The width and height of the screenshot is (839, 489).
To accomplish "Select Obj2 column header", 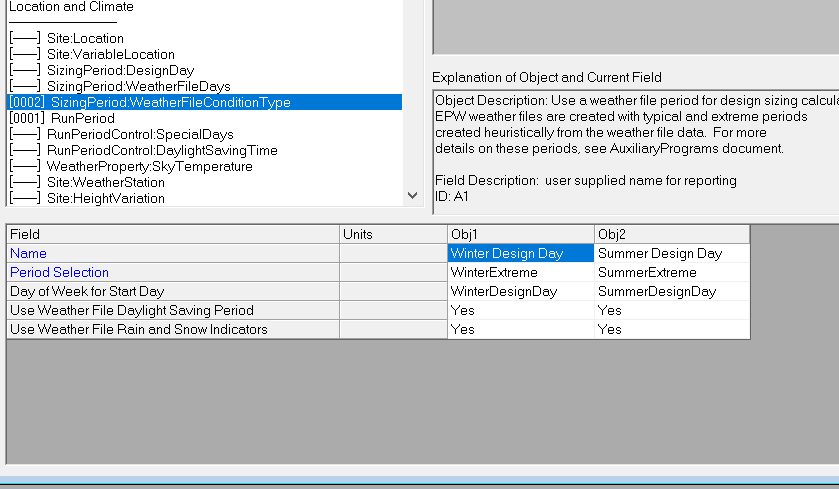I will 672,234.
